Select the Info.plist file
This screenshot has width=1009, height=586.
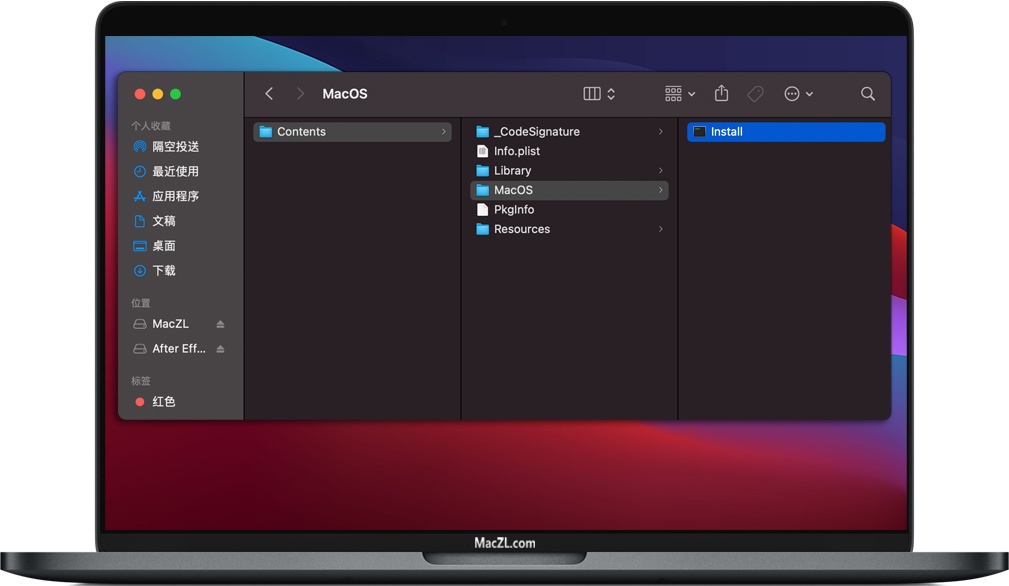point(516,151)
